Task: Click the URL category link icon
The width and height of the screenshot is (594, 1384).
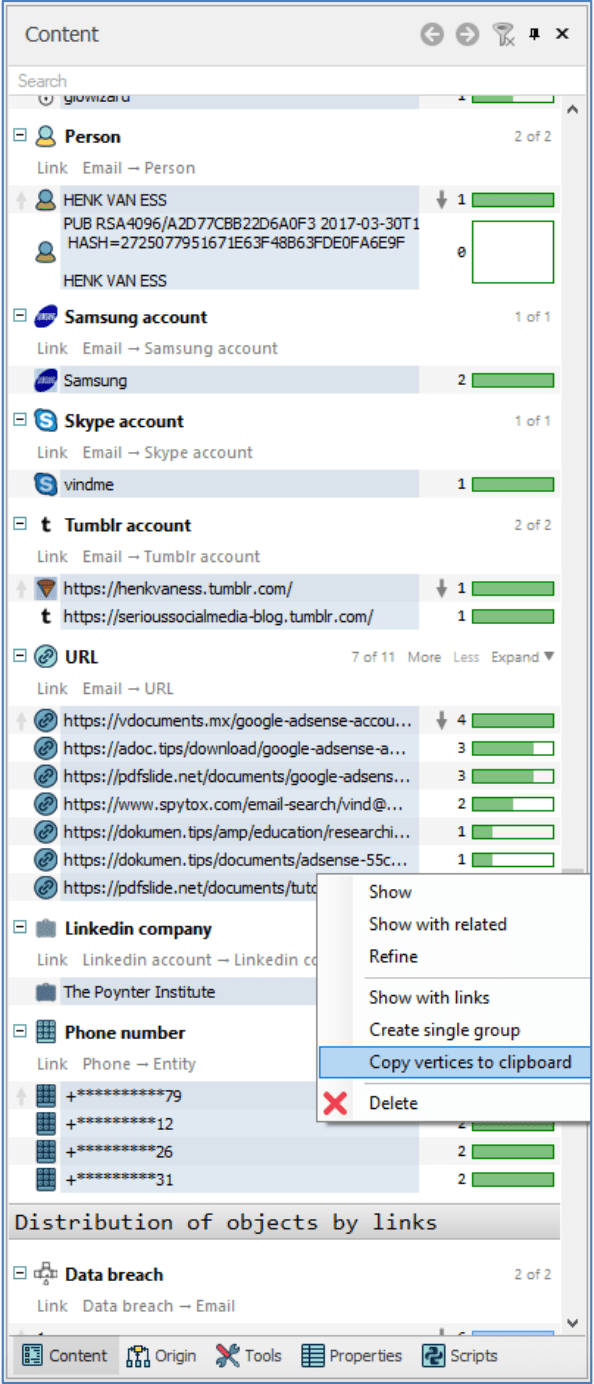Action: [x=45, y=657]
